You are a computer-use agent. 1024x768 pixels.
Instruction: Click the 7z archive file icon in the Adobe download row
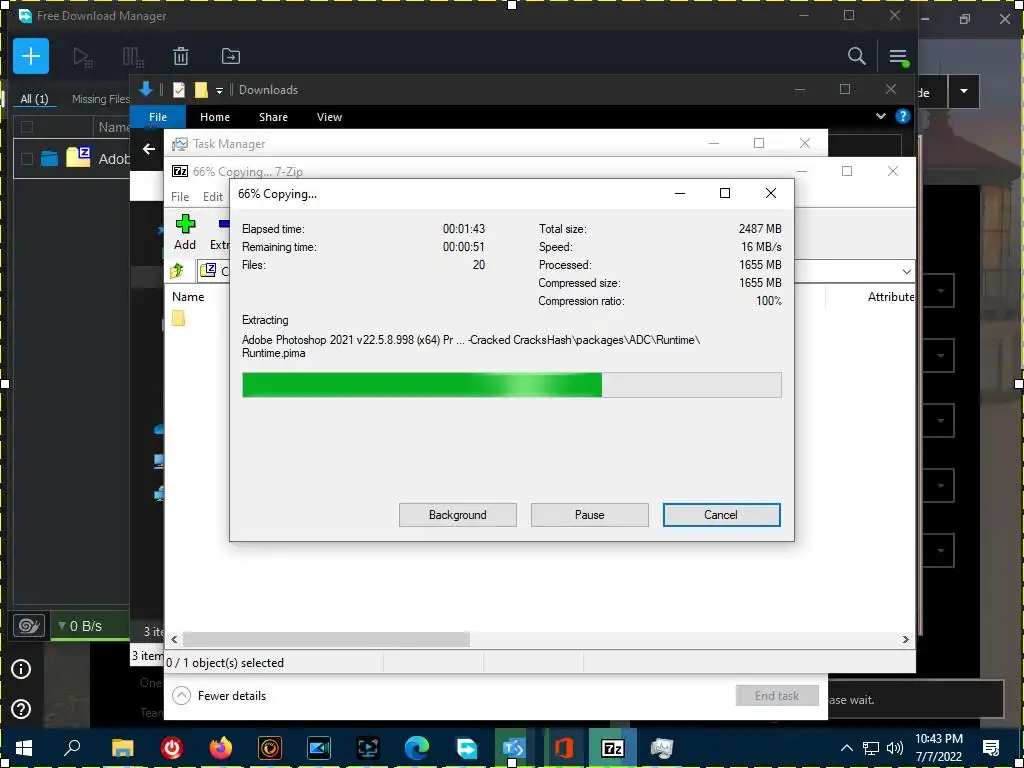(78, 157)
